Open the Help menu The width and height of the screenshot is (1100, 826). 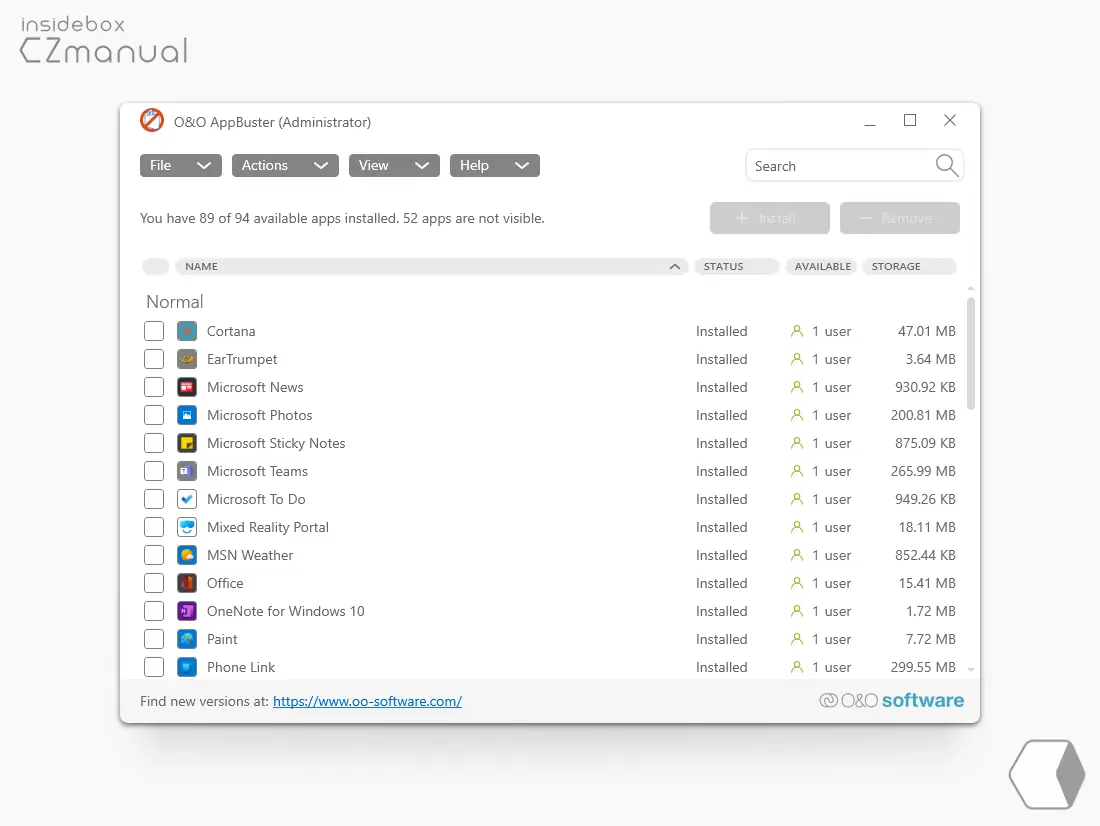pos(495,166)
